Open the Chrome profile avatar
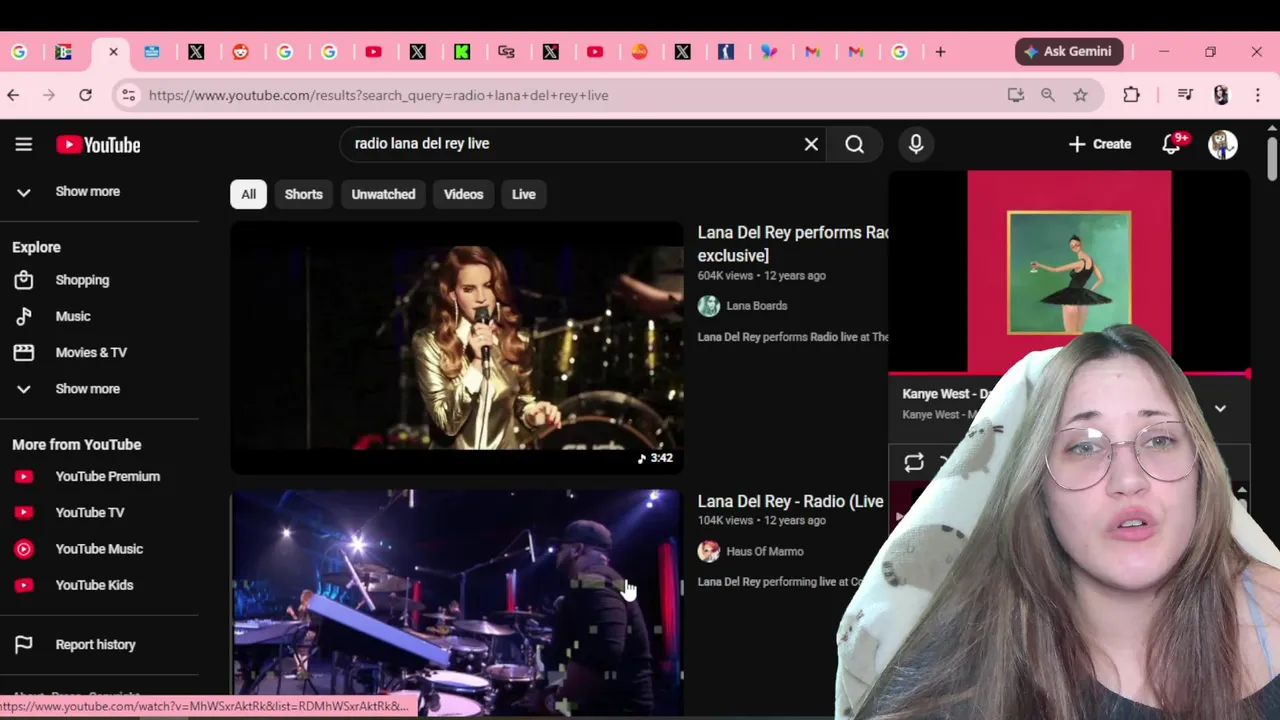The height and width of the screenshot is (720, 1280). (x=1221, y=95)
